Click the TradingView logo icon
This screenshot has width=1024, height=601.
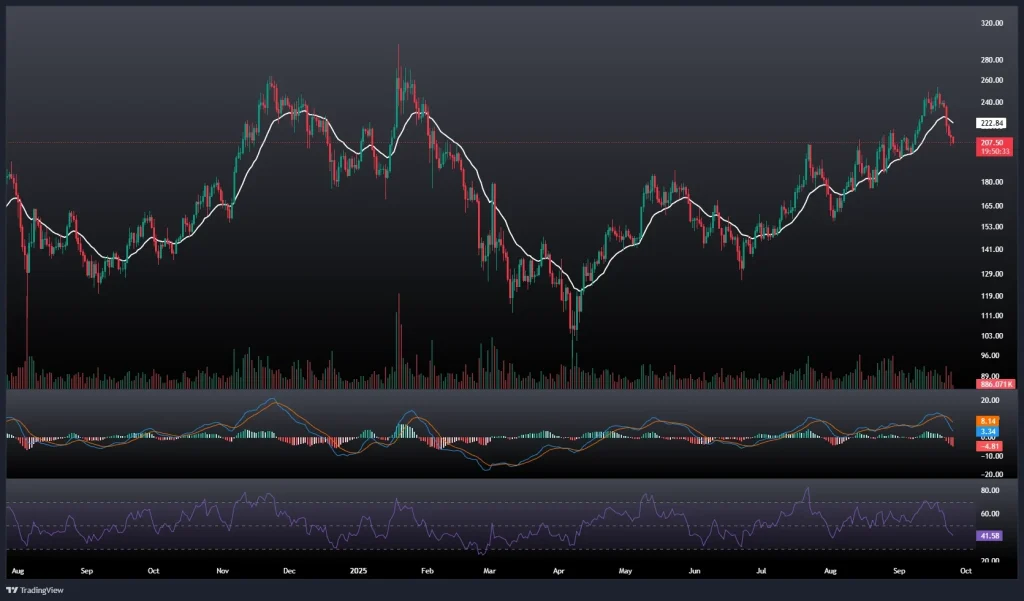click(13, 589)
